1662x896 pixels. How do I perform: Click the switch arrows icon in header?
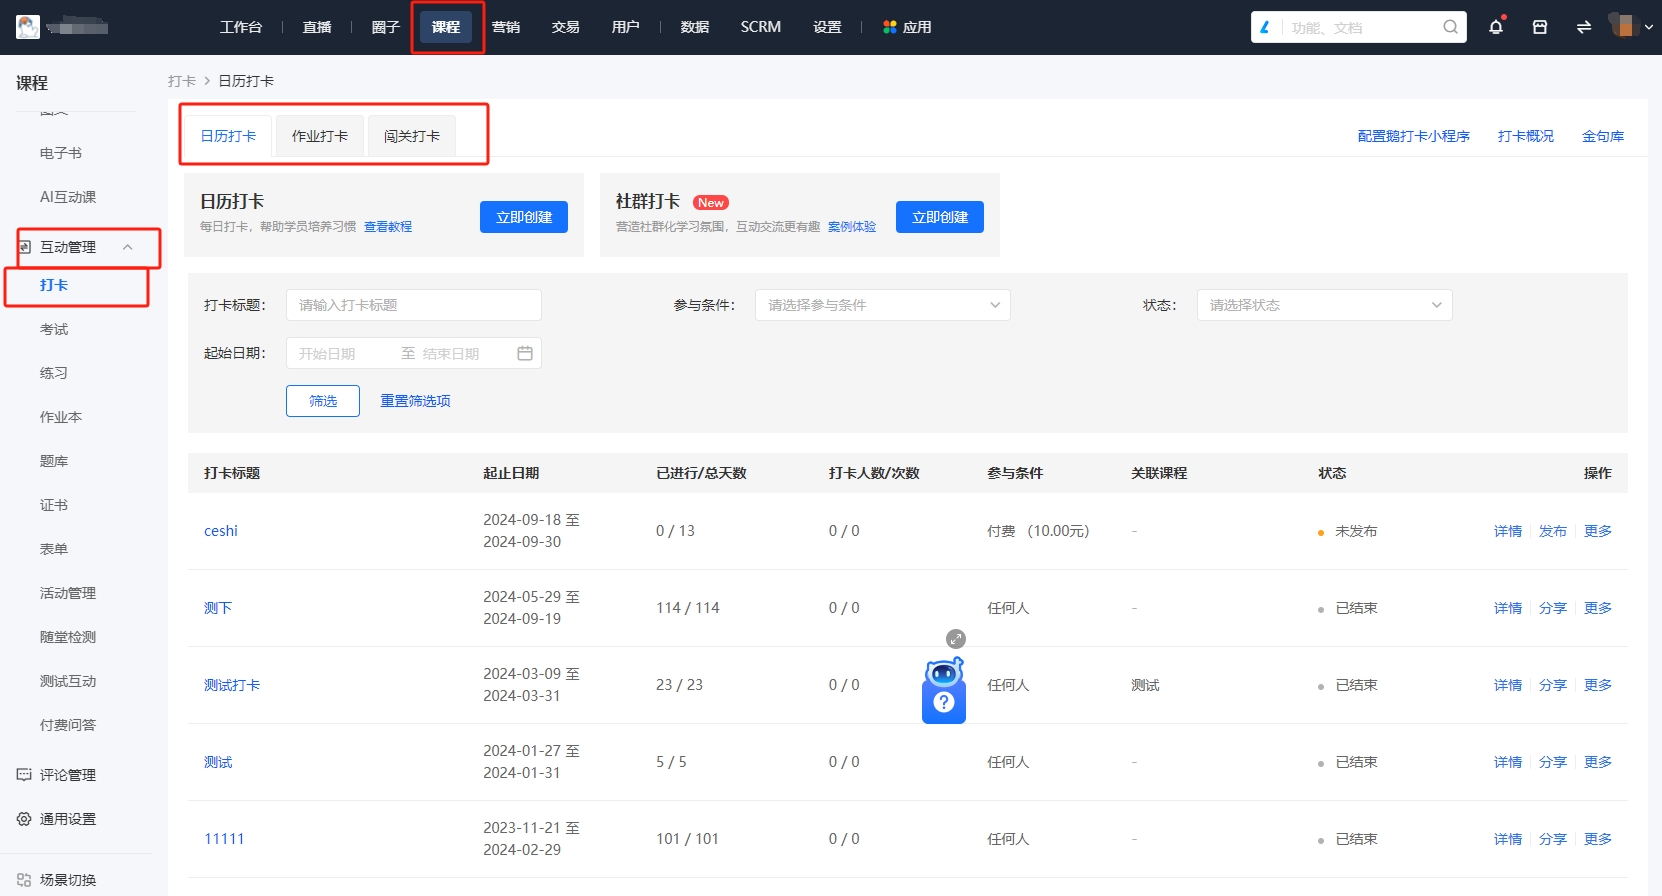pyautogui.click(x=1583, y=27)
